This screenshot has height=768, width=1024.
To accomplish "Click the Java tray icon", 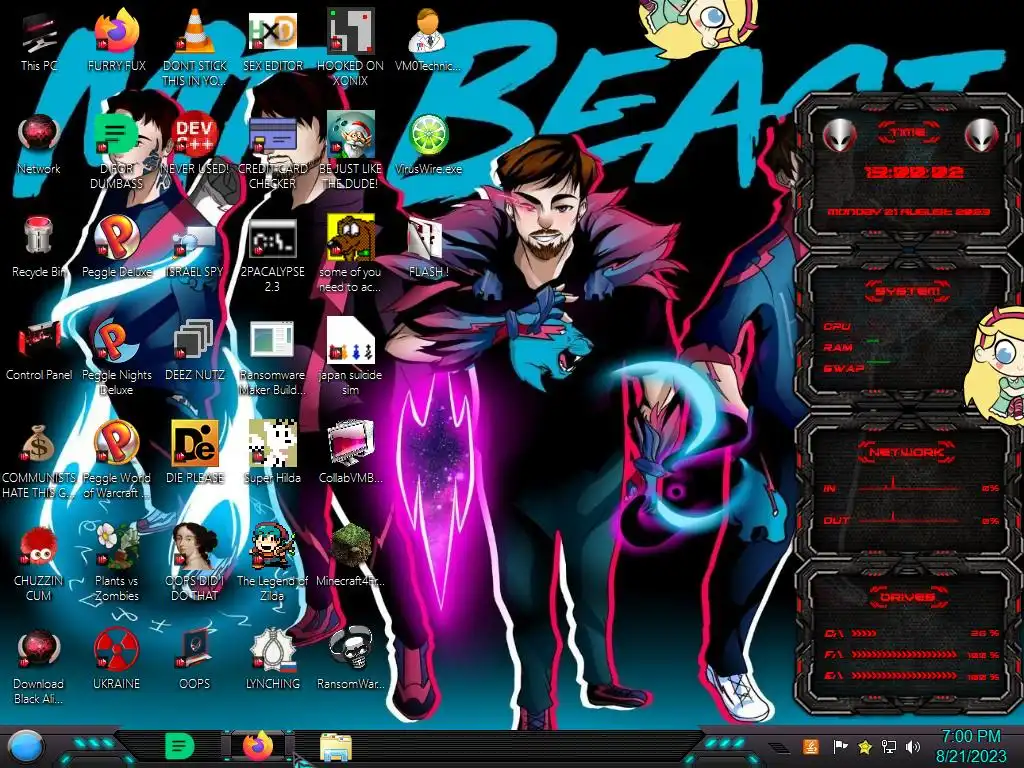I will [x=811, y=746].
